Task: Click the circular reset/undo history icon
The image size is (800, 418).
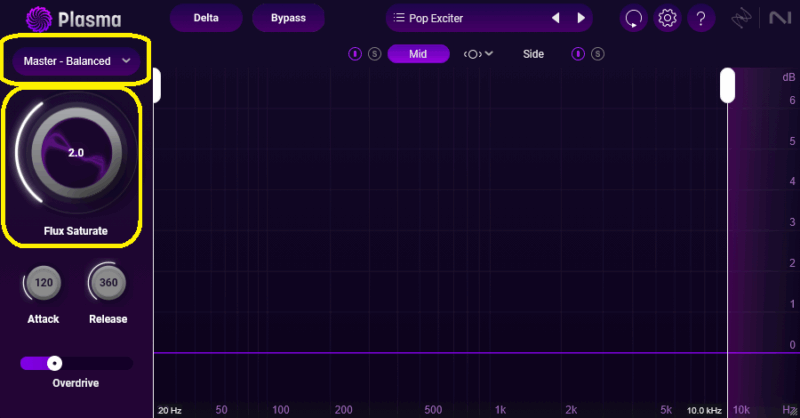Action: (633, 18)
